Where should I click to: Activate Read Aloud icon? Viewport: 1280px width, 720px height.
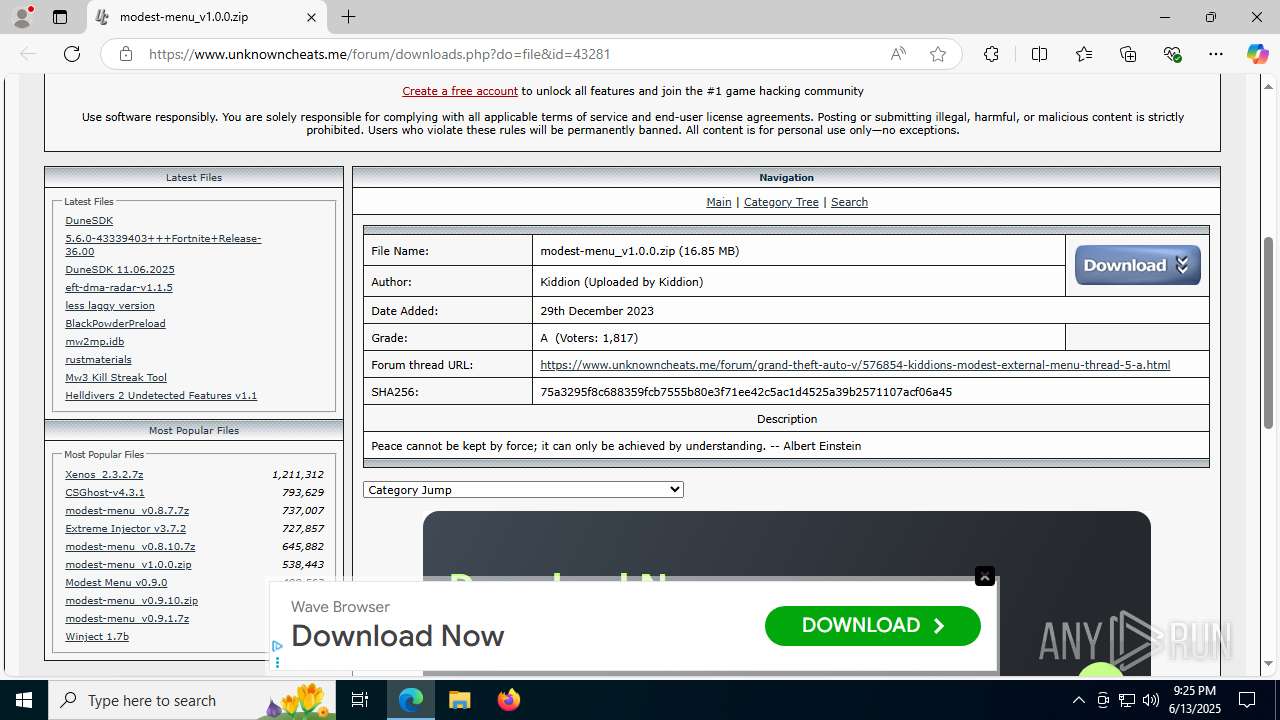pyautogui.click(x=898, y=54)
